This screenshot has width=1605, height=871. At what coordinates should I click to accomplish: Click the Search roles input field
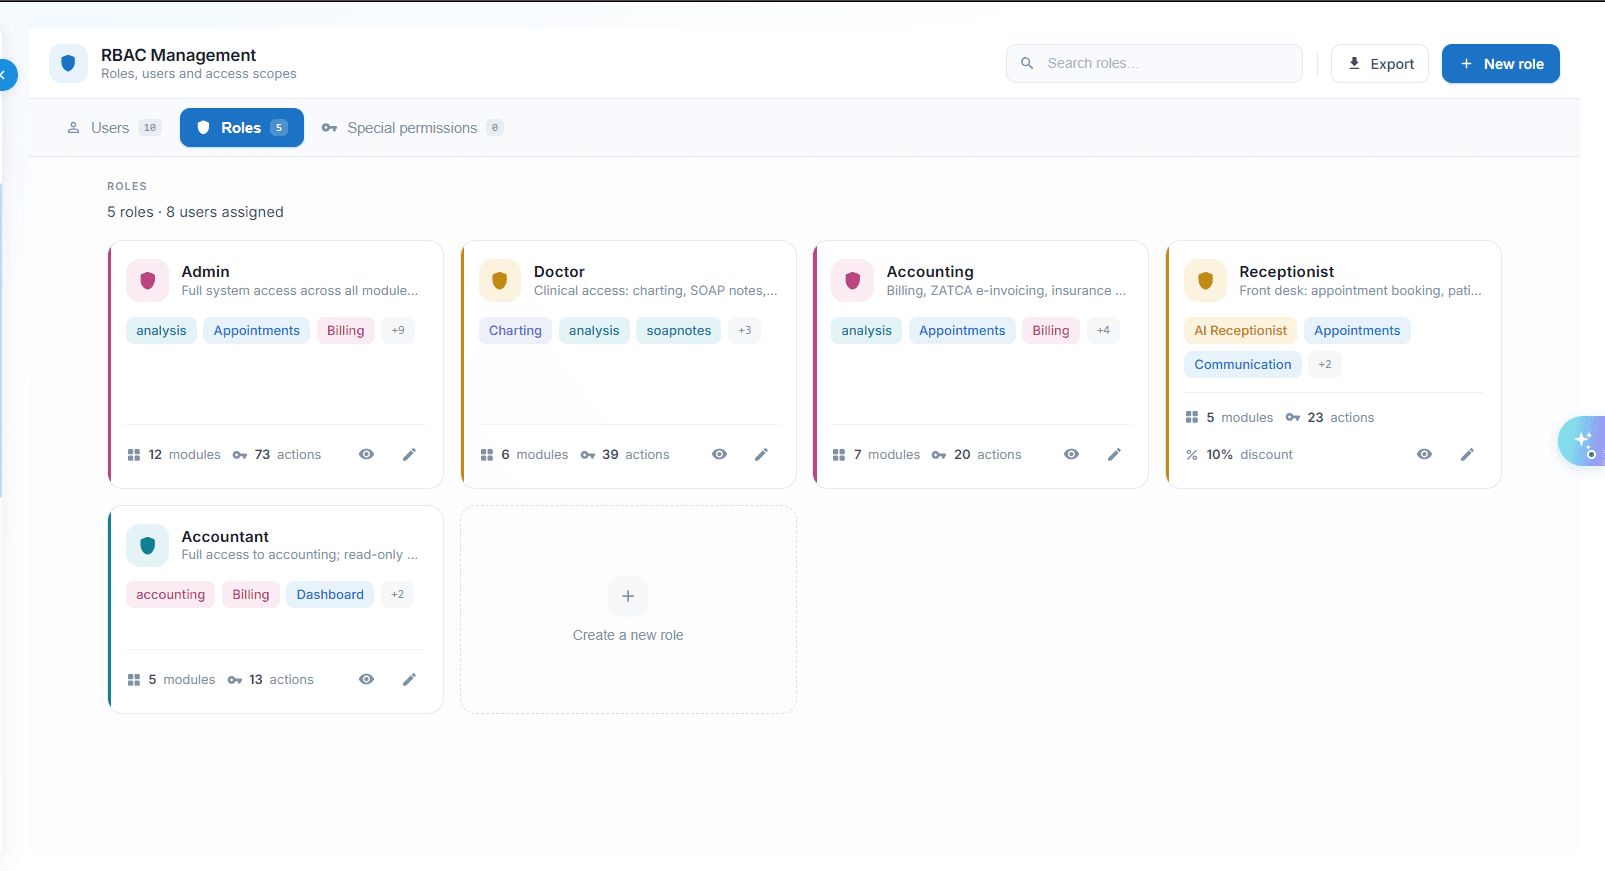[1154, 63]
